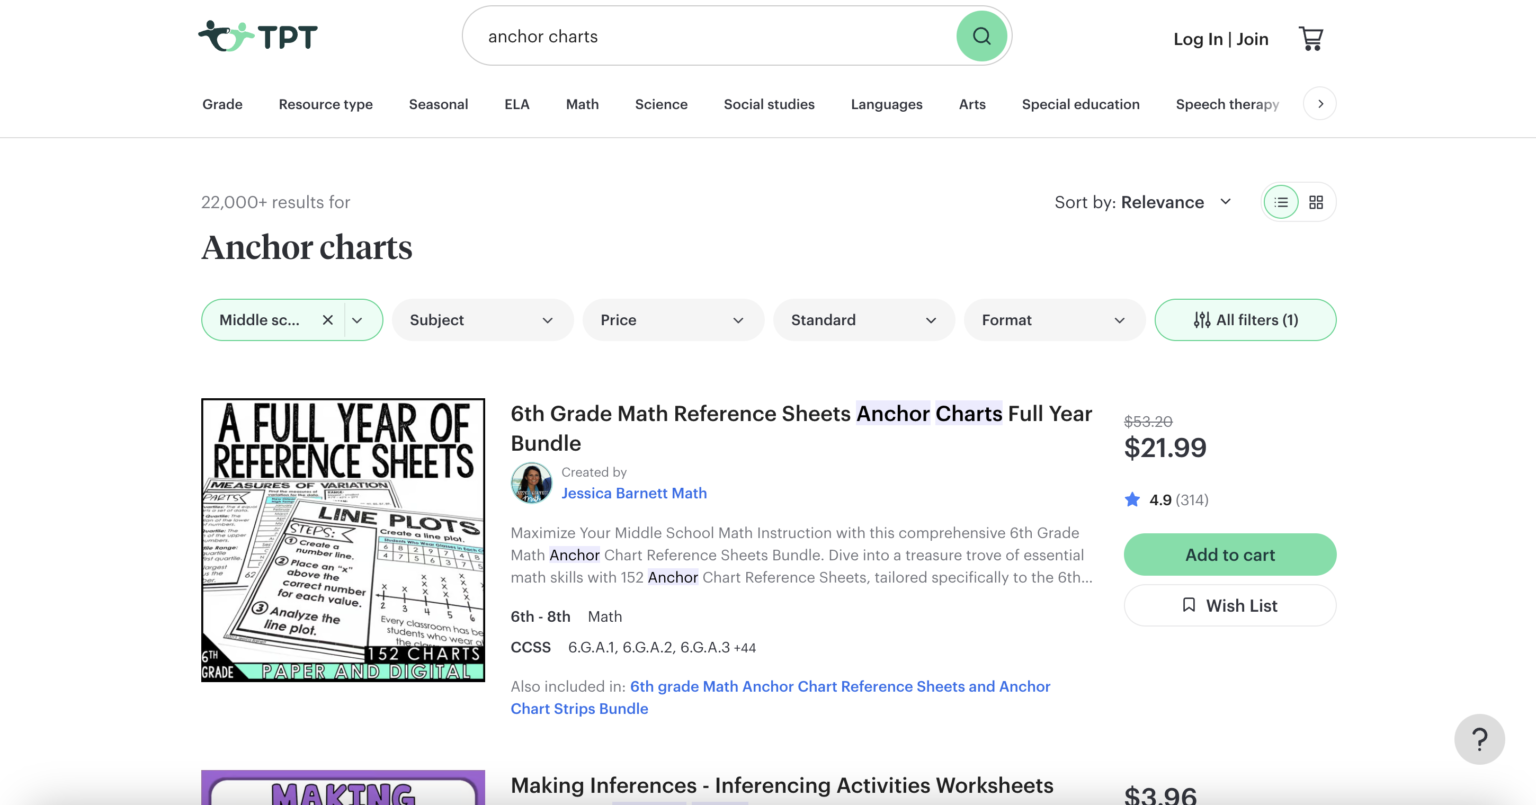Click the help question mark icon
Image resolution: width=1536 pixels, height=805 pixels.
[x=1479, y=739]
